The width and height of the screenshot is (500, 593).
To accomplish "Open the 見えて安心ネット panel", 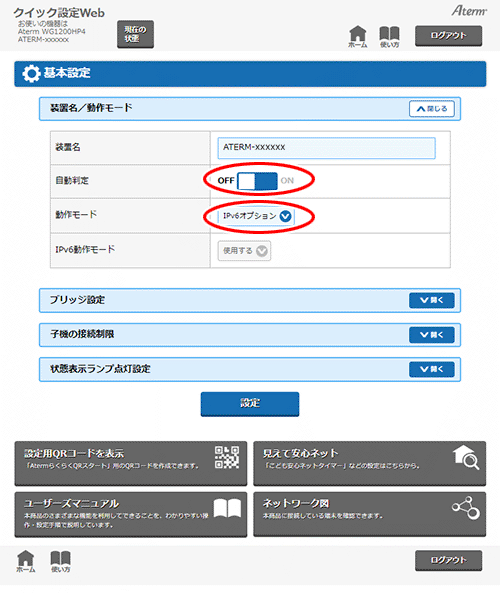I will (370, 463).
